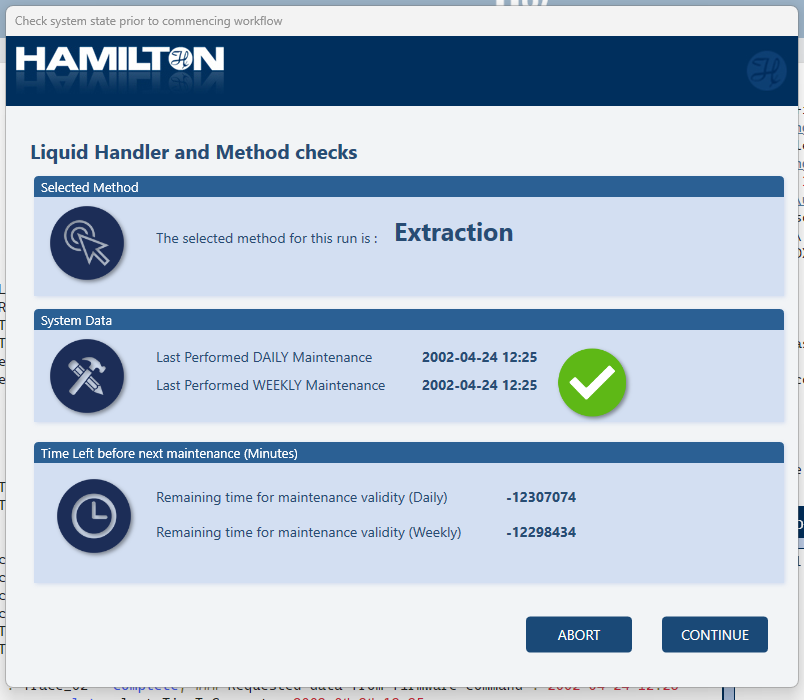Click the clock icon for time left
Screen dimensions: 804x700
point(94,516)
